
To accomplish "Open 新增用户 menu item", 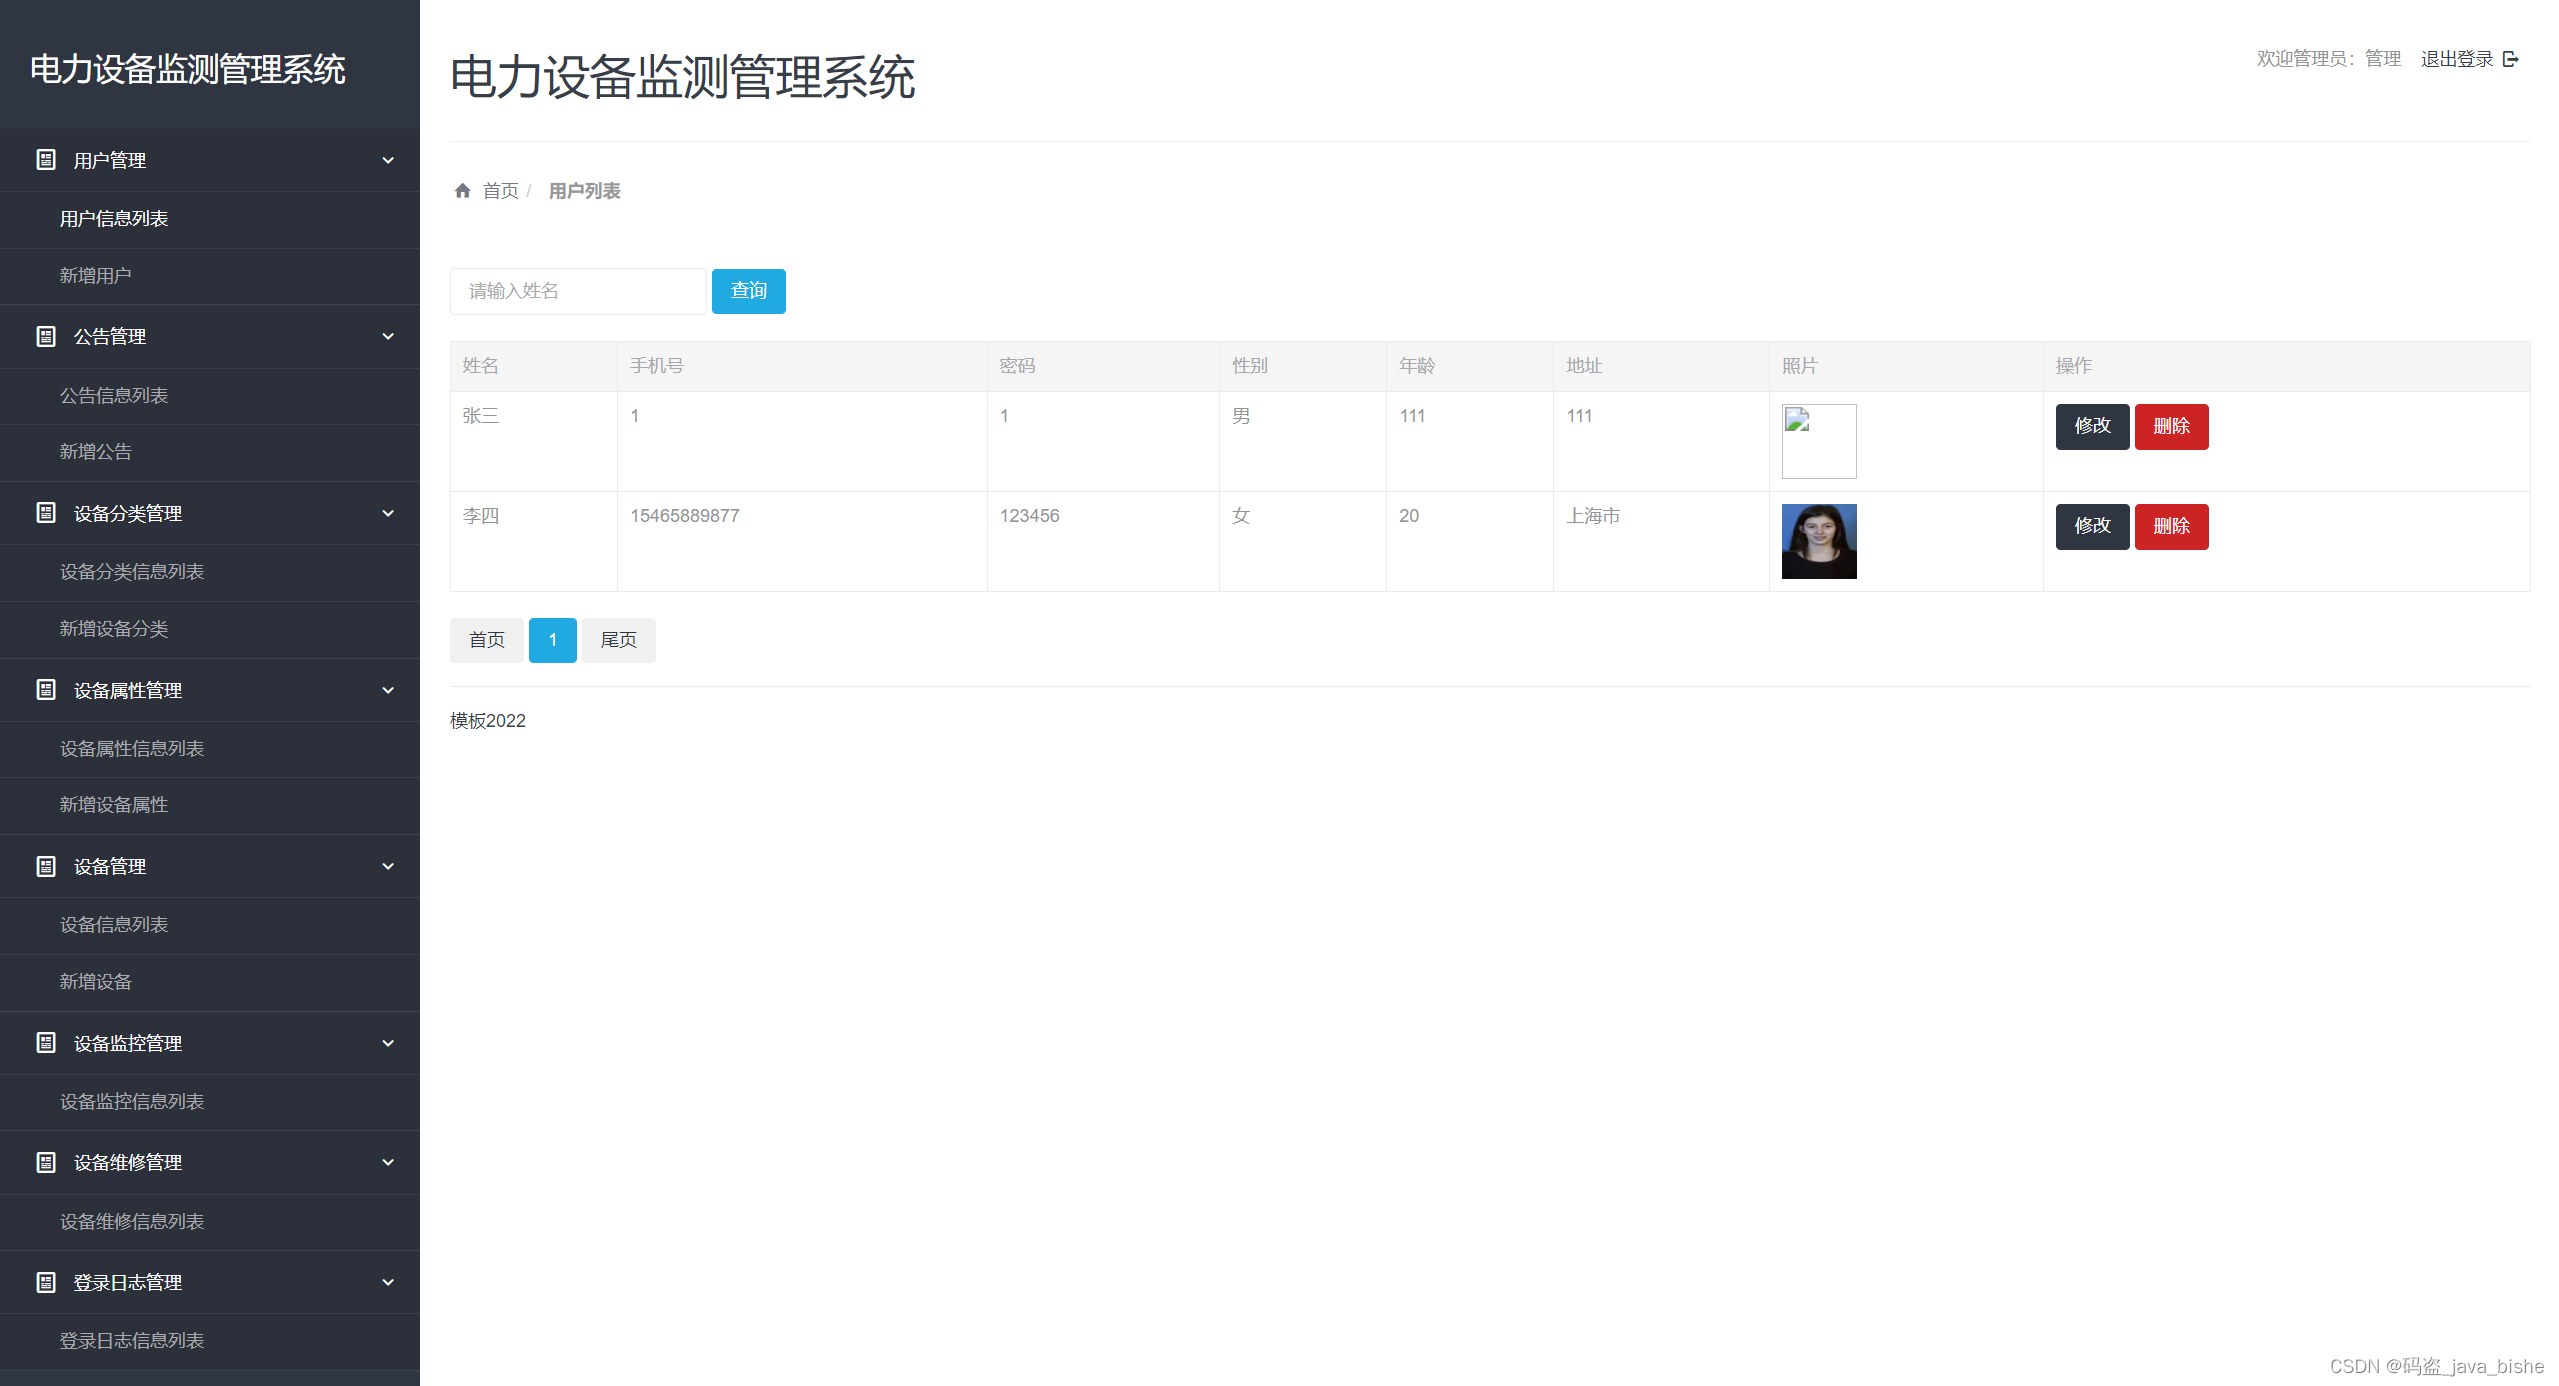I will (96, 276).
